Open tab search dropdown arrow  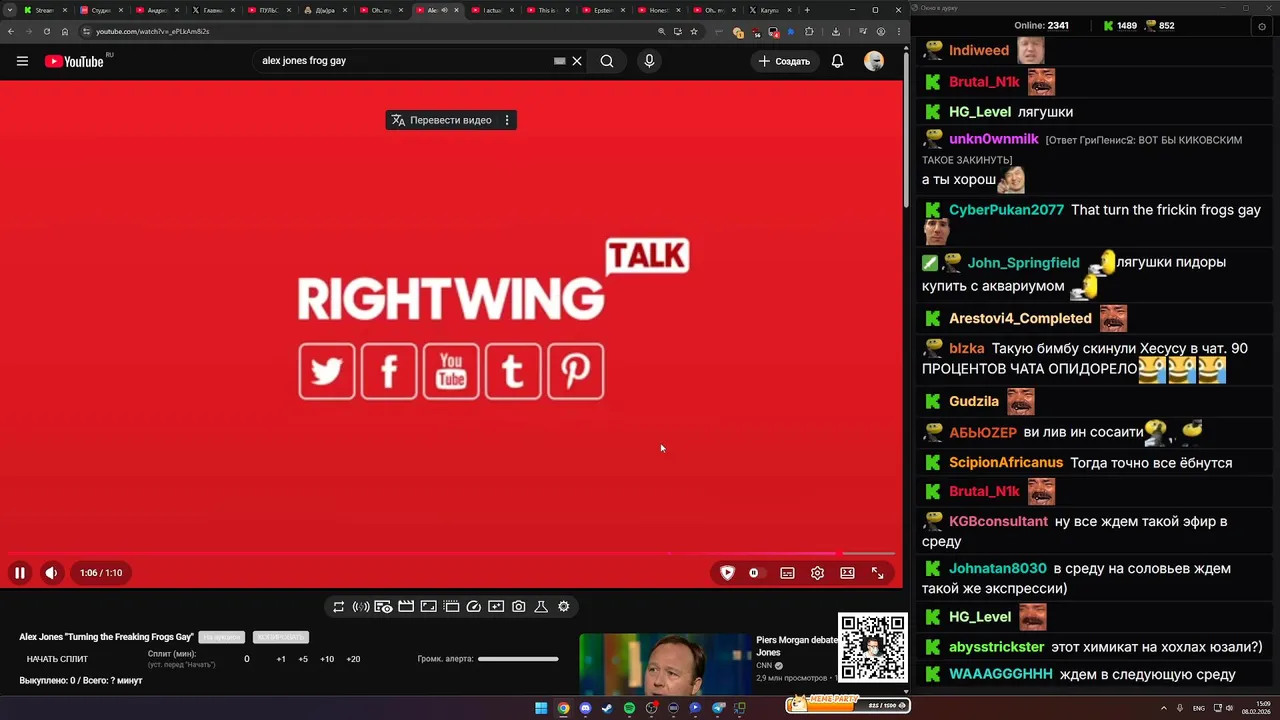[x=10, y=10]
